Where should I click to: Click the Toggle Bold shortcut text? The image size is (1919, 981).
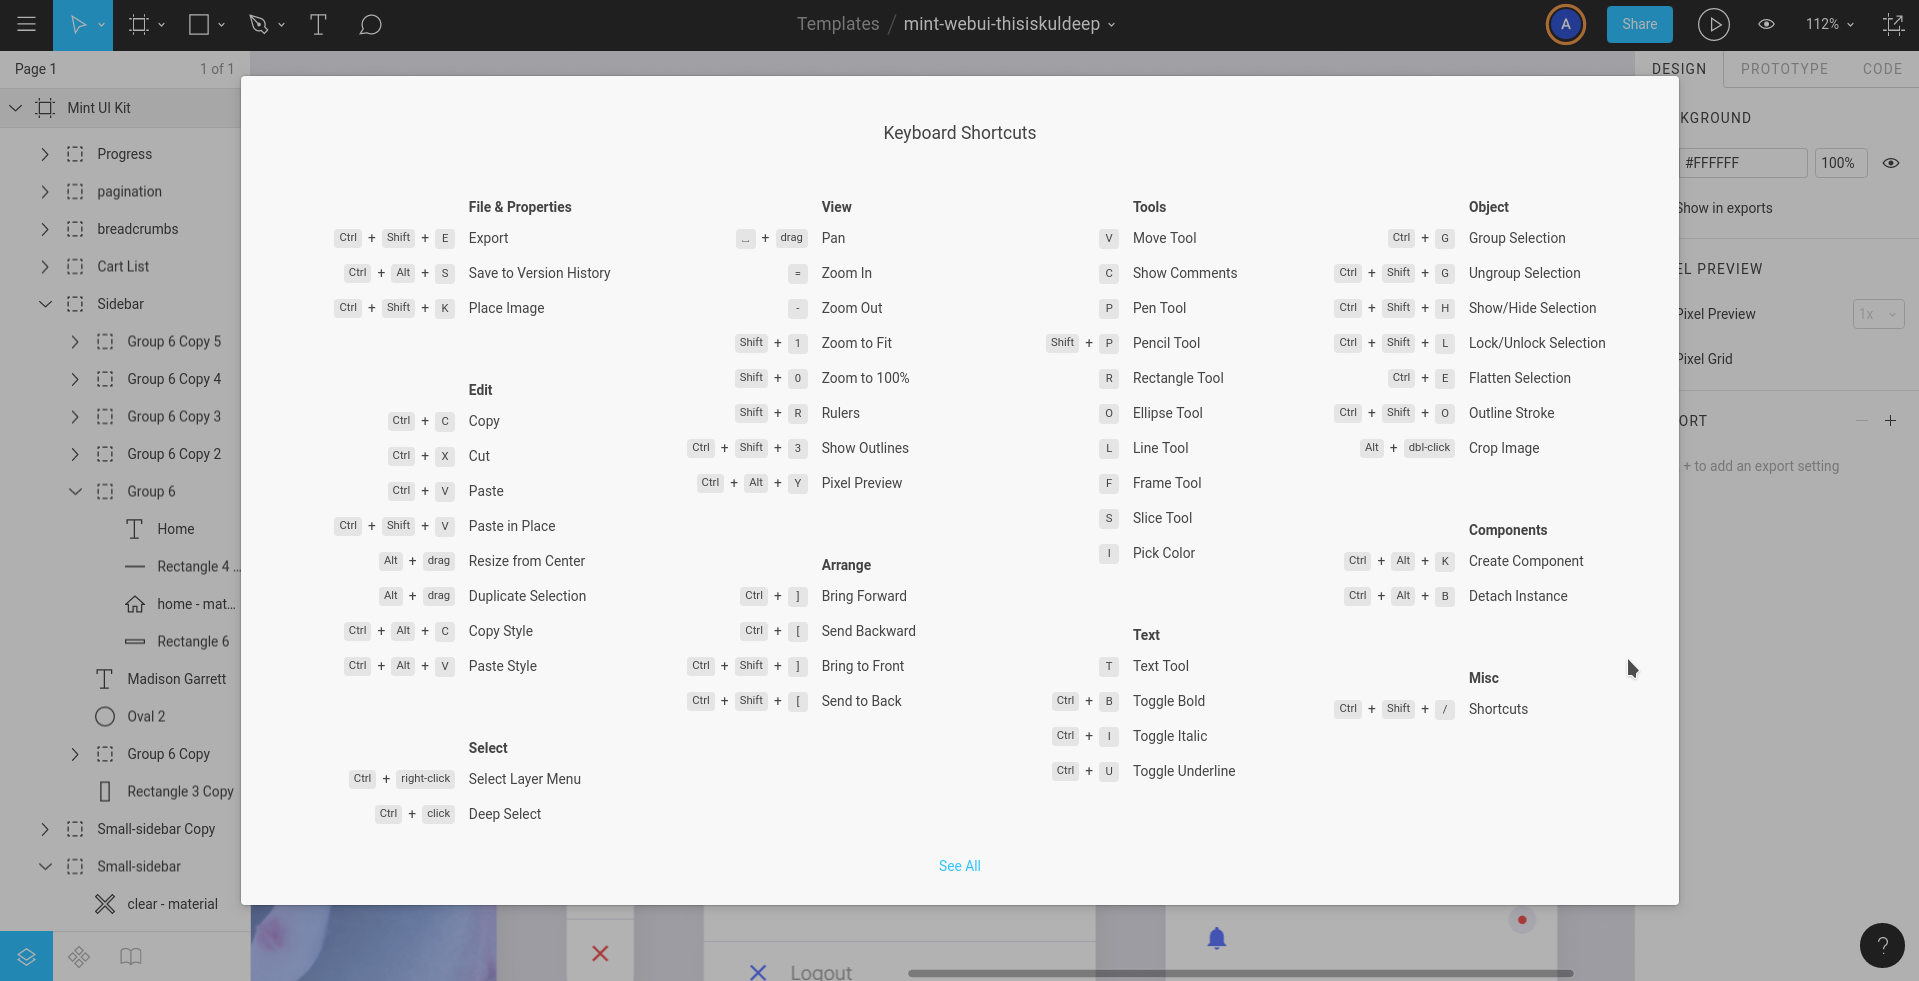point(1169,701)
